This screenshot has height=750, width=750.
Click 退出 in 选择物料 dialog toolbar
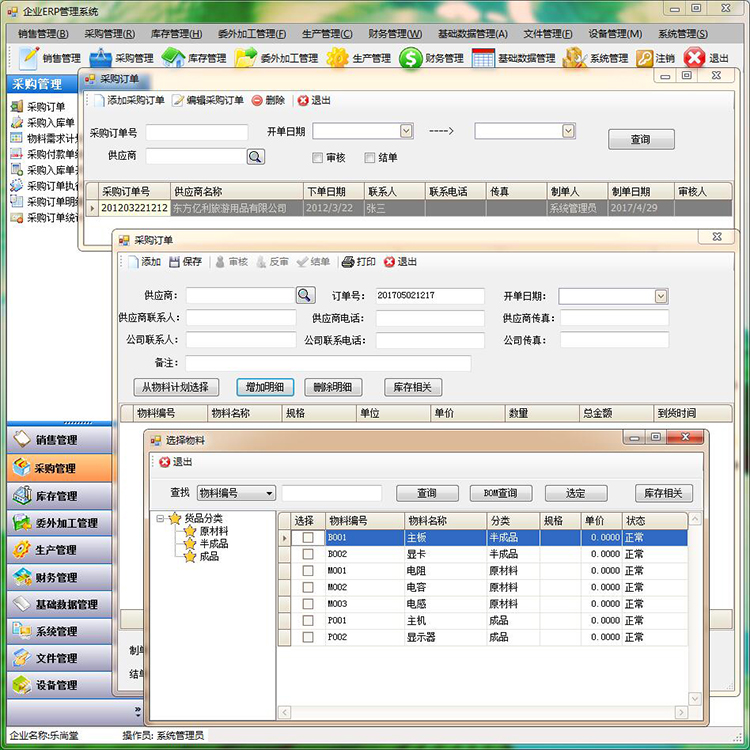coord(176,462)
